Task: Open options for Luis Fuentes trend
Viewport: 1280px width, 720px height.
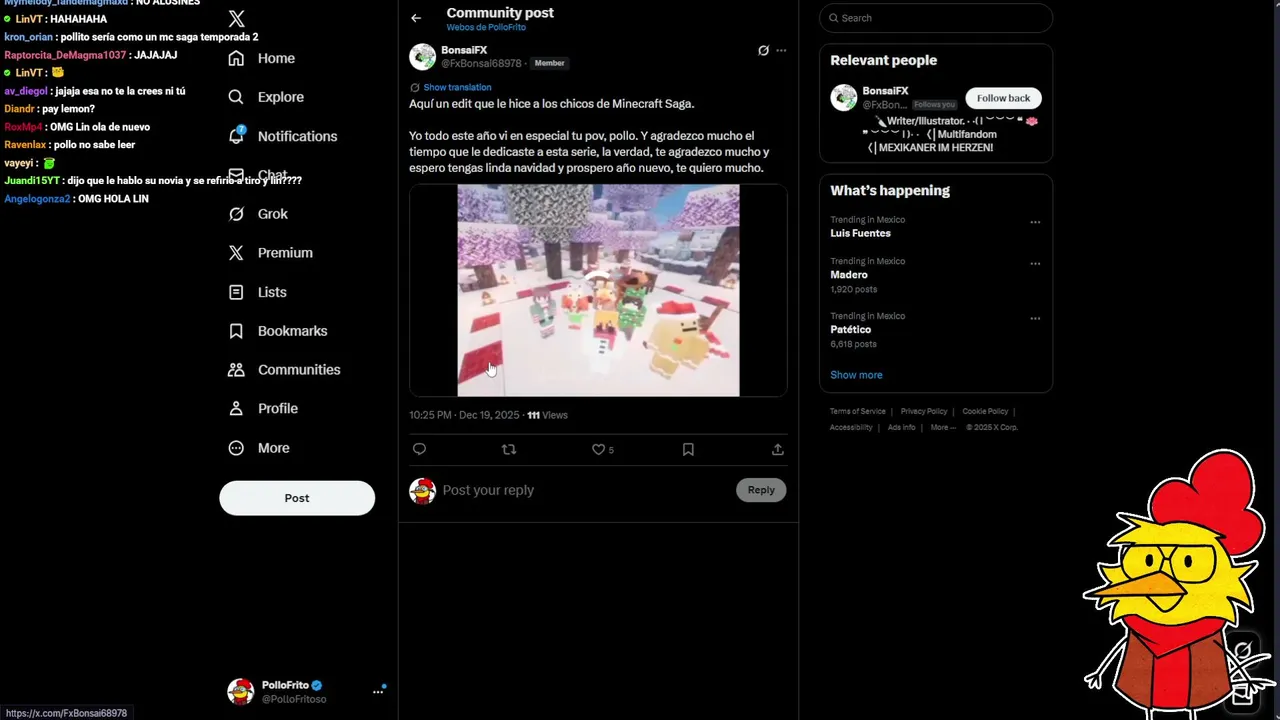Action: (x=1035, y=222)
